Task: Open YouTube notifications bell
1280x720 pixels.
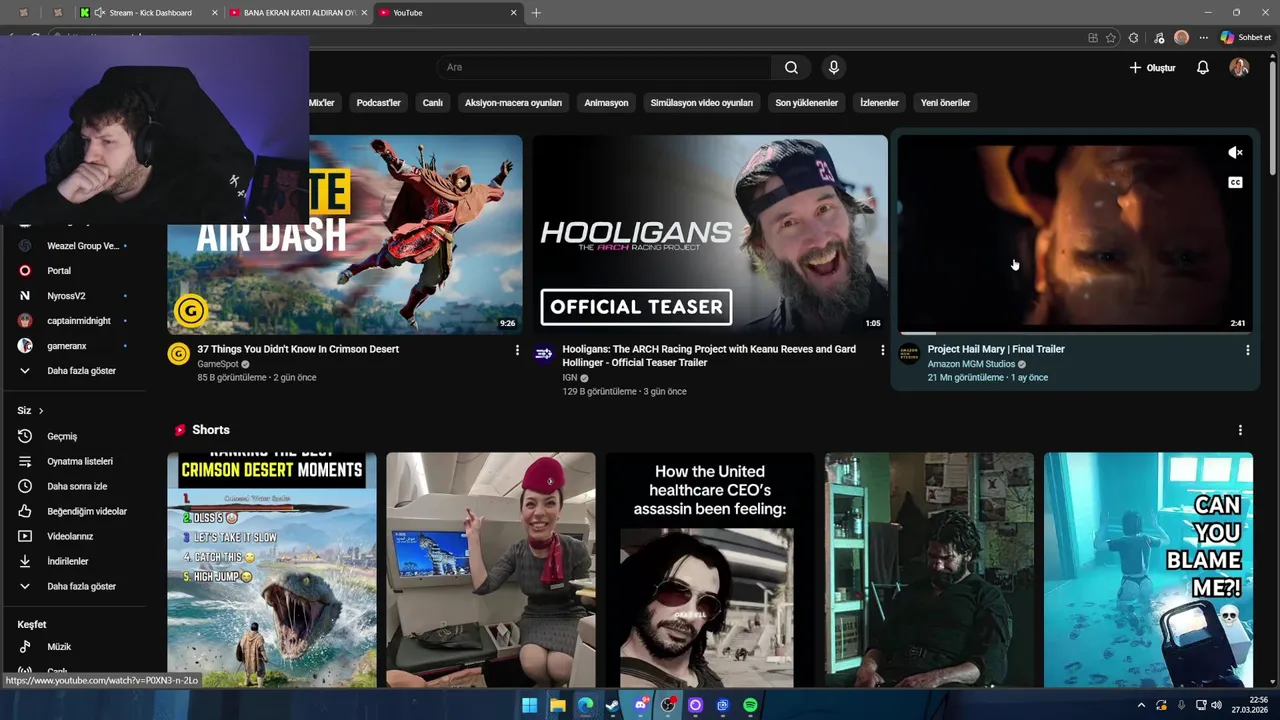Action: pyautogui.click(x=1203, y=67)
